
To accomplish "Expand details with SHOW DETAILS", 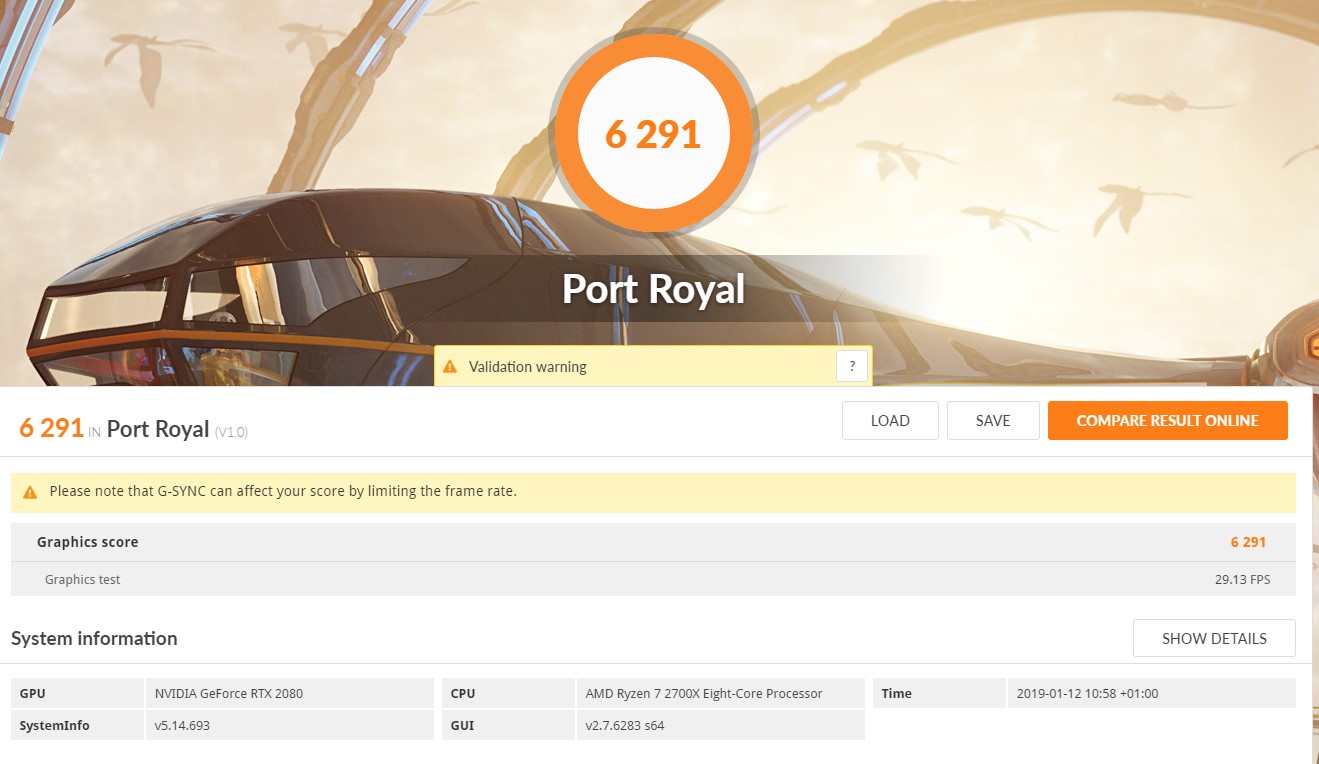I will pos(1214,638).
